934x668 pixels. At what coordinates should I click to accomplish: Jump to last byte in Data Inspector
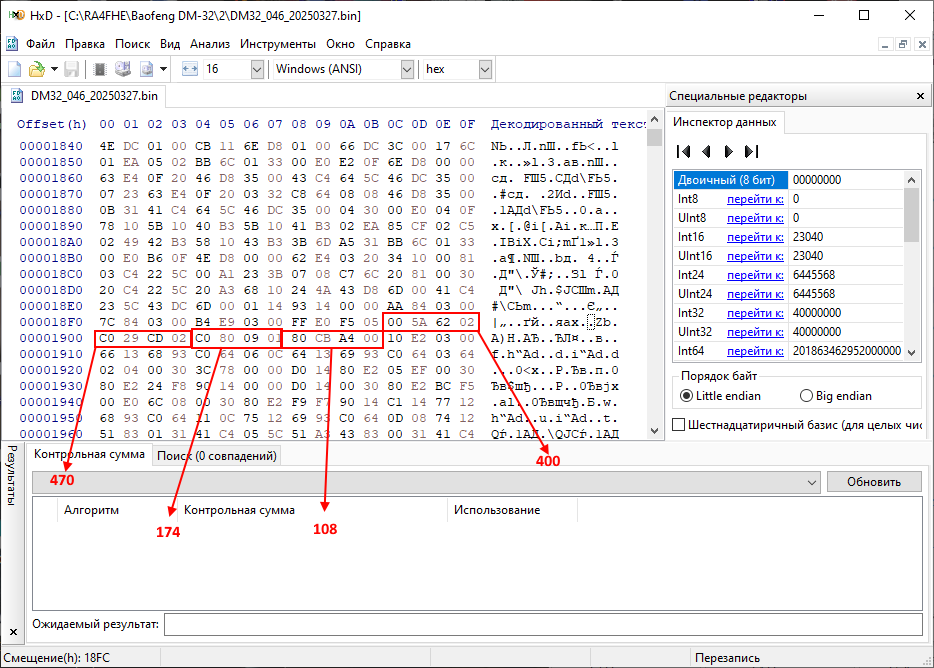751,151
